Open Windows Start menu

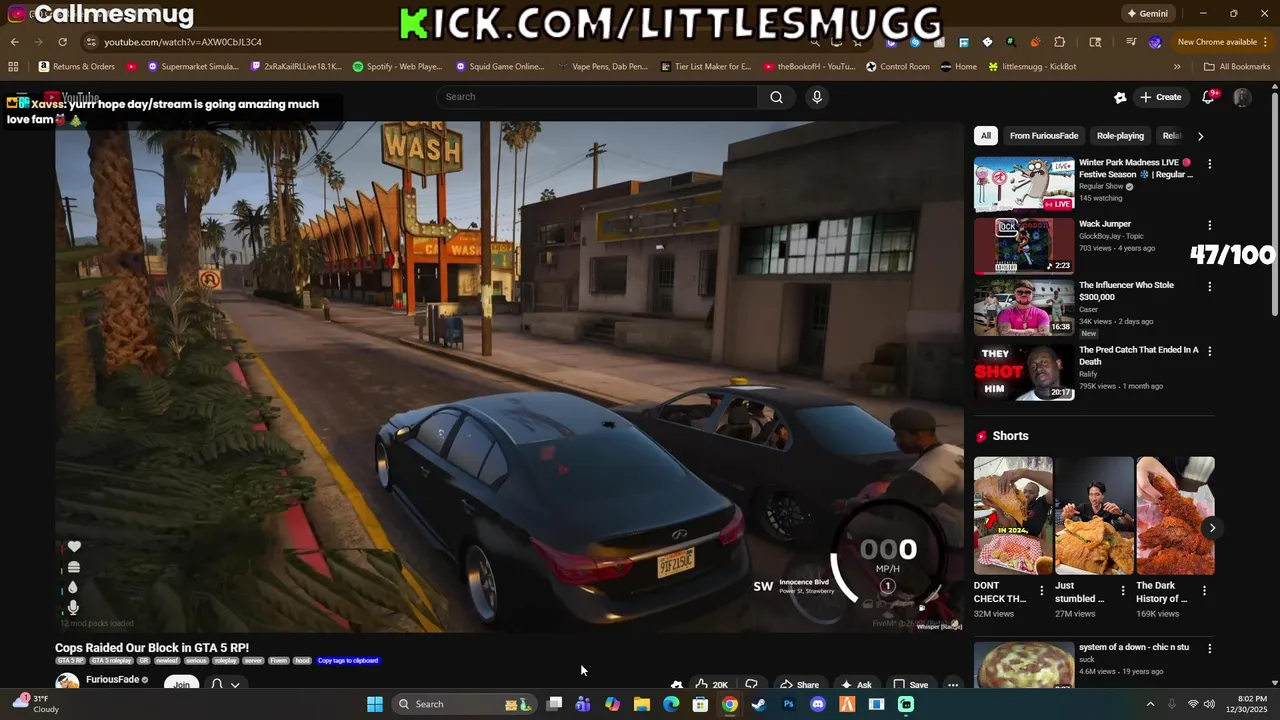[x=374, y=704]
